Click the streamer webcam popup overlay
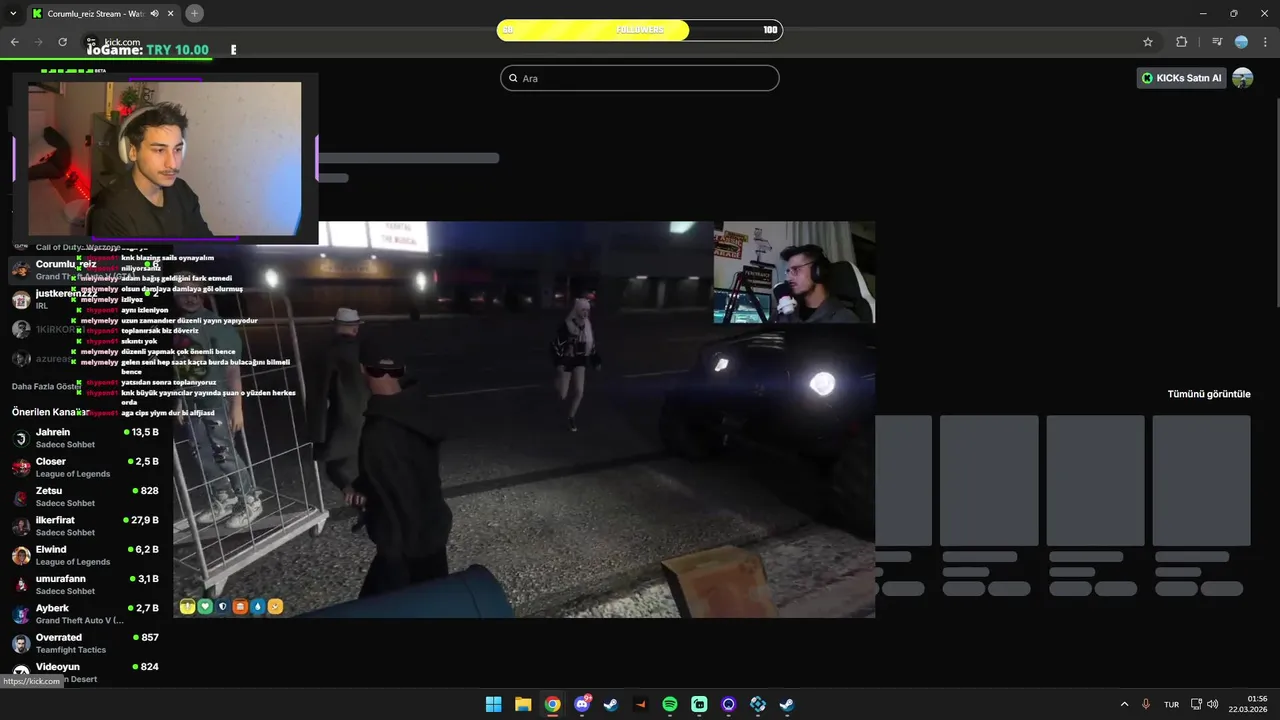The width and height of the screenshot is (1280, 720). coord(165,160)
